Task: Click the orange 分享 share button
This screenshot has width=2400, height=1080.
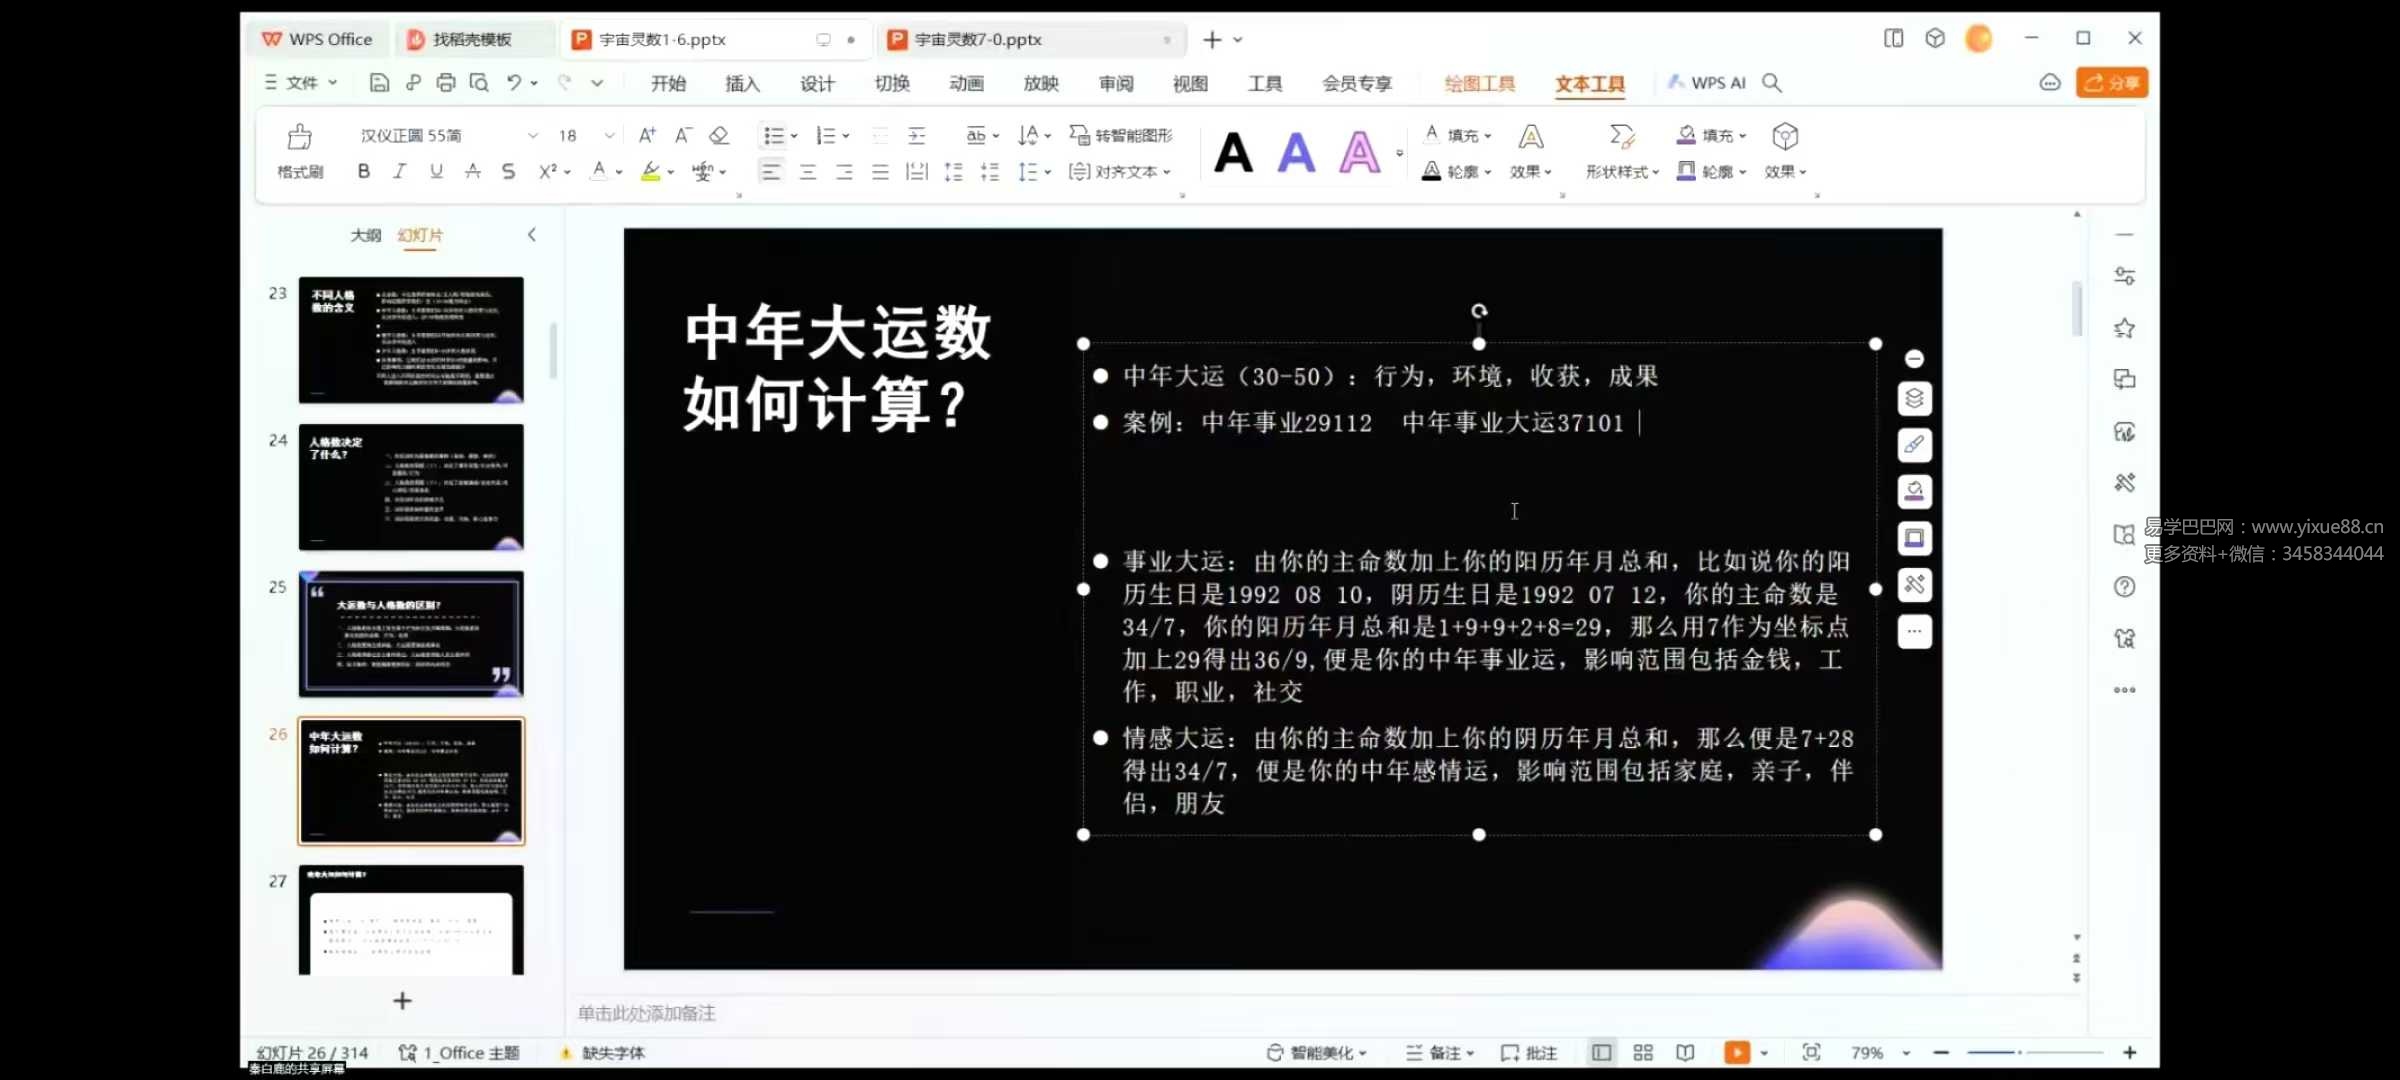Action: click(x=2112, y=83)
